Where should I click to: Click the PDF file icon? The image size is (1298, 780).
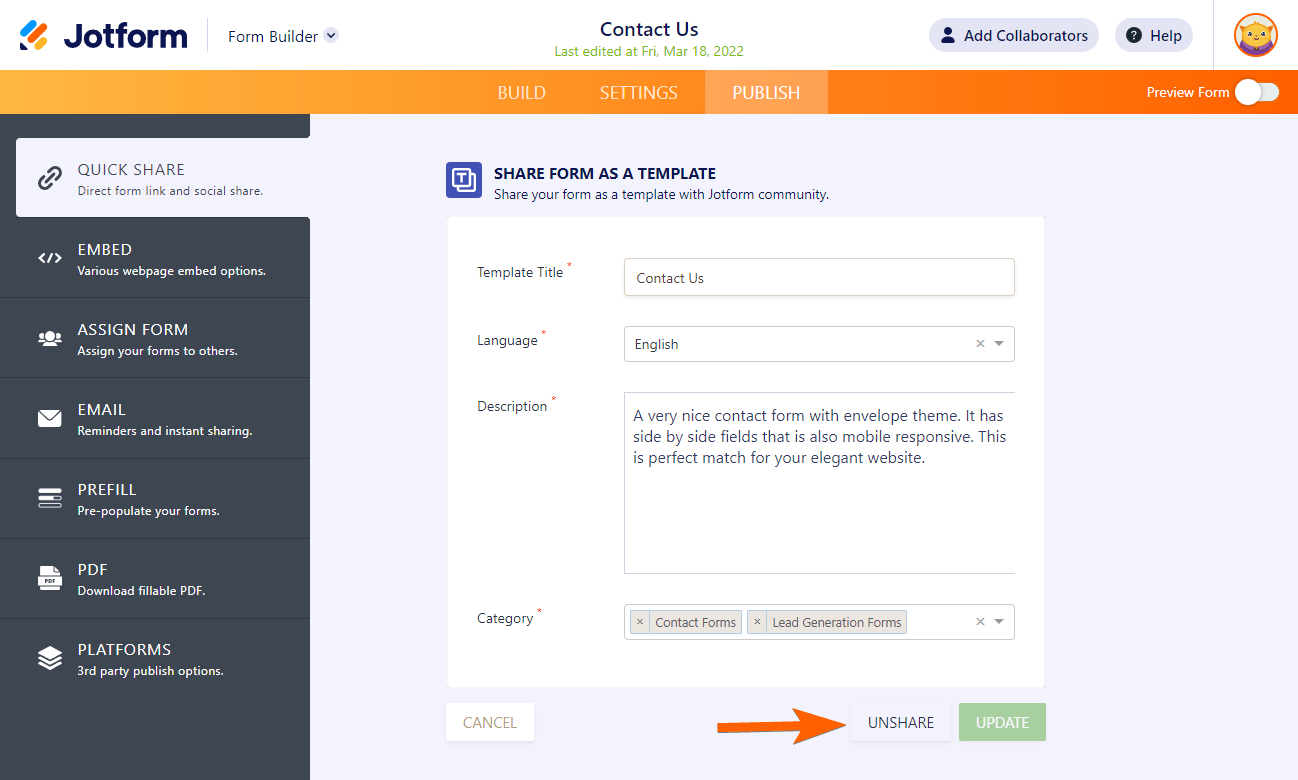tap(49, 578)
